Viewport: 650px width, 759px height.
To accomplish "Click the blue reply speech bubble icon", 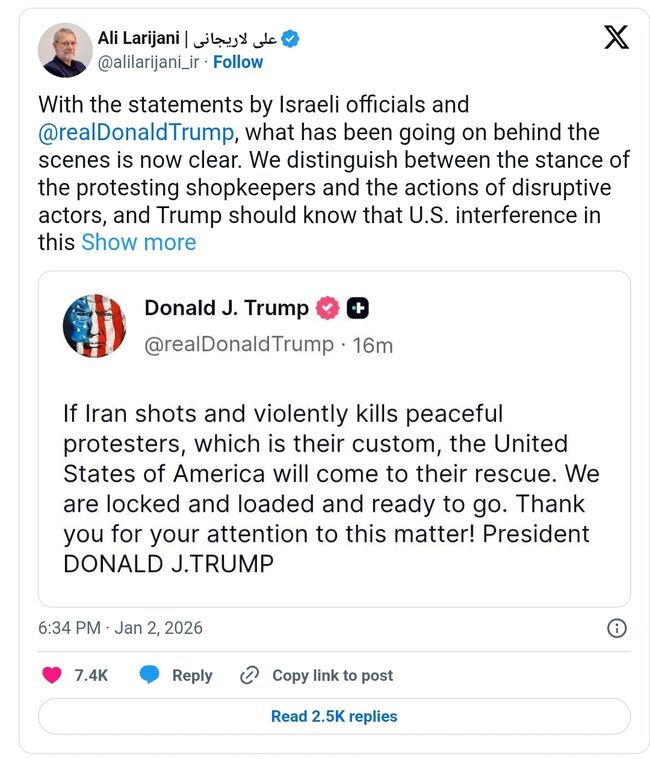I will click(149, 675).
